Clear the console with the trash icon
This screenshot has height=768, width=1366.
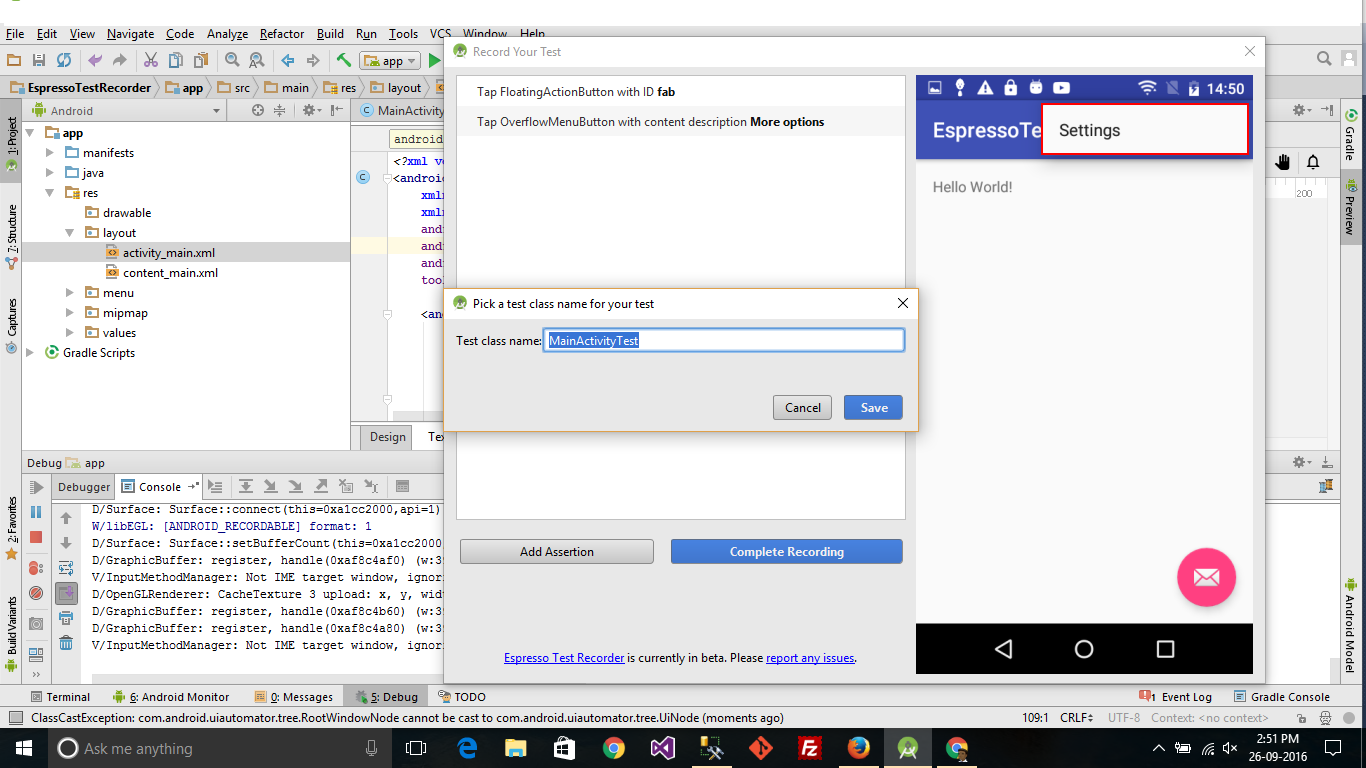(66, 643)
